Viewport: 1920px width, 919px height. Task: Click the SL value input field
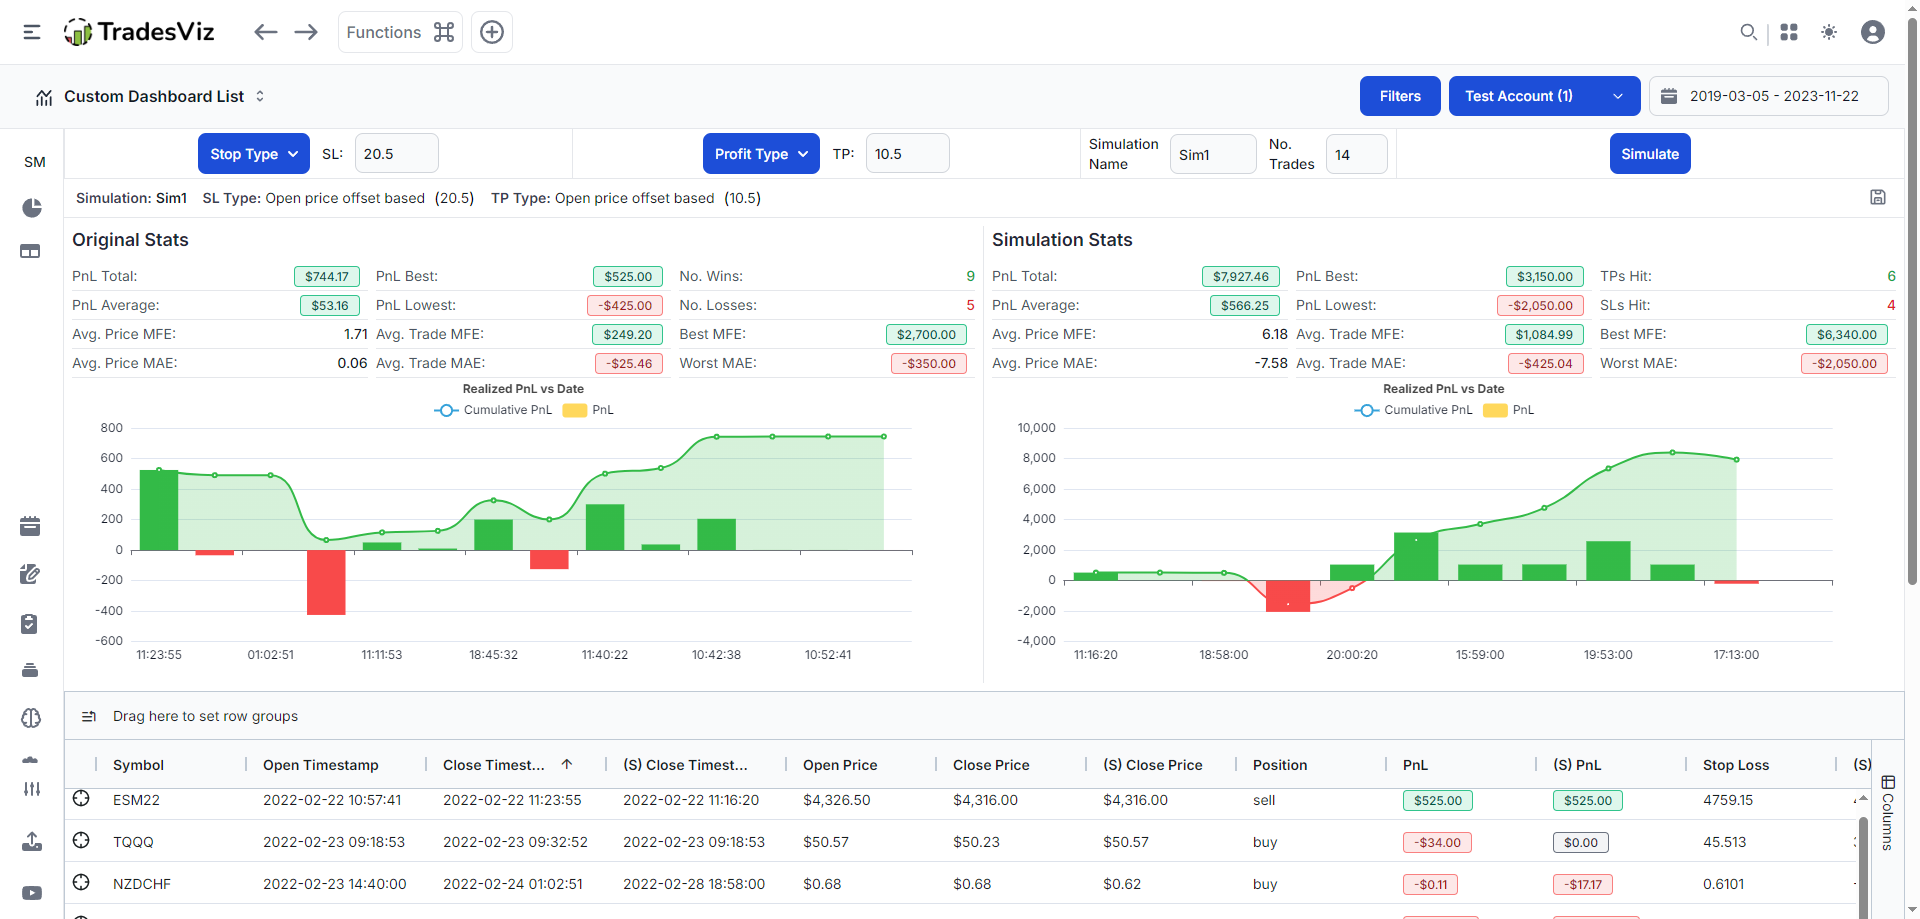pyautogui.click(x=396, y=154)
